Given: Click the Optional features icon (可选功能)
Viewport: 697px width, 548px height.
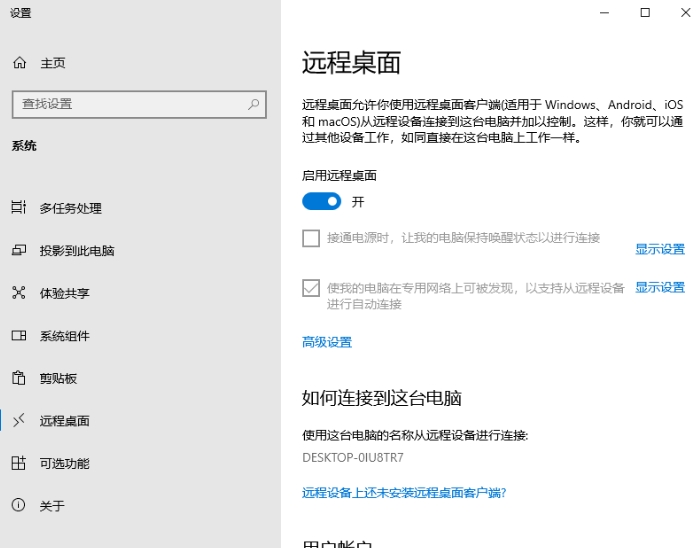Looking at the screenshot, I should coord(18,464).
